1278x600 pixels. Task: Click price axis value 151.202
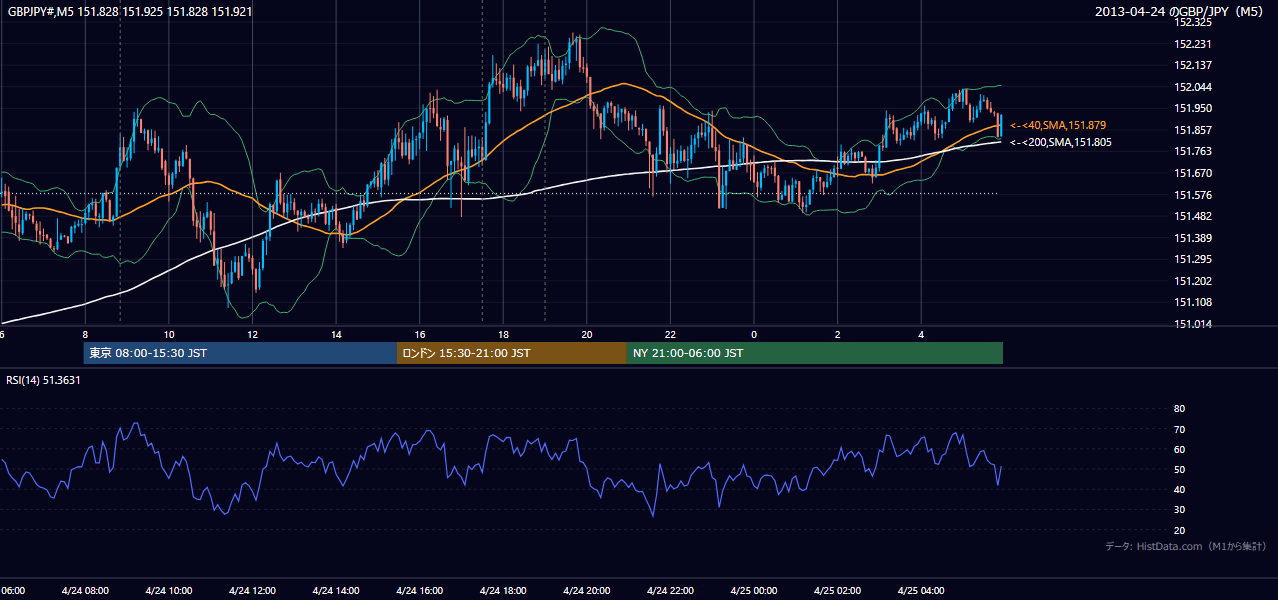[x=1193, y=281]
